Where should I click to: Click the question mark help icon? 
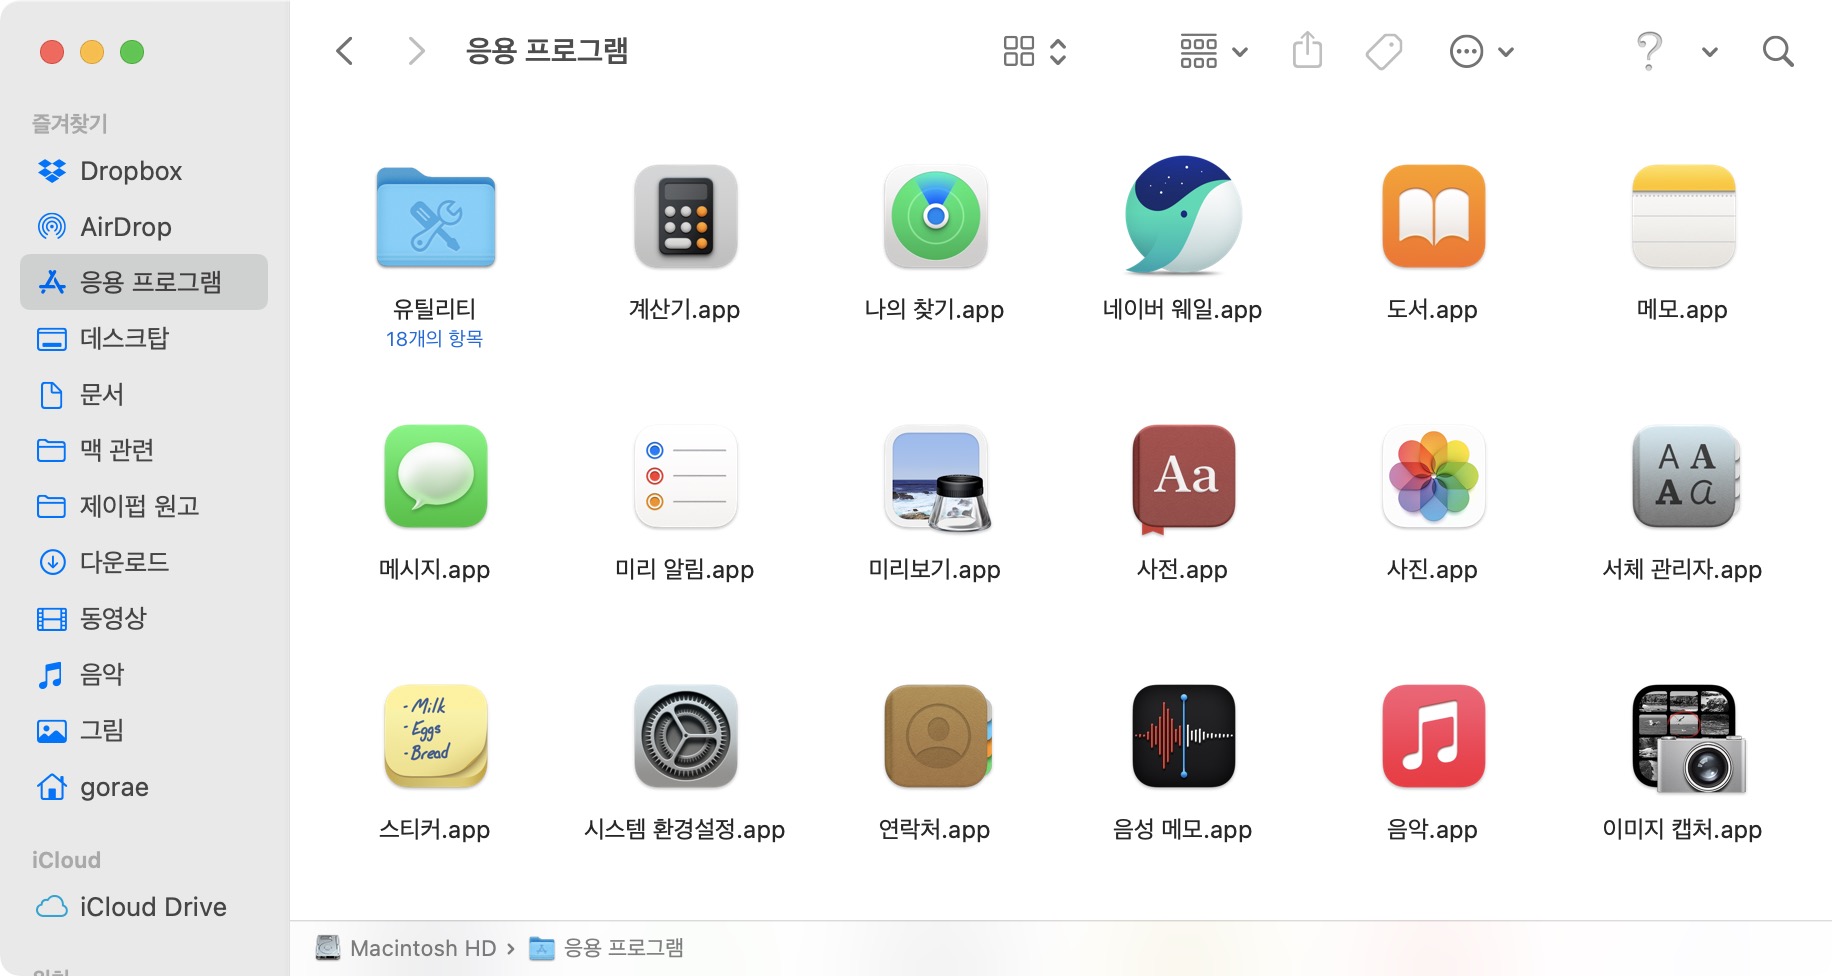pyautogui.click(x=1649, y=50)
